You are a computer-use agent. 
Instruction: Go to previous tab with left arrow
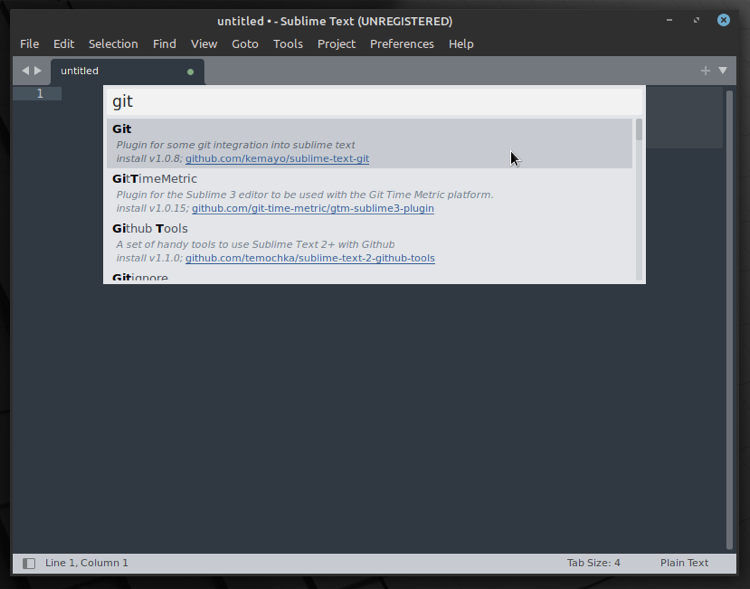pyautogui.click(x=25, y=71)
